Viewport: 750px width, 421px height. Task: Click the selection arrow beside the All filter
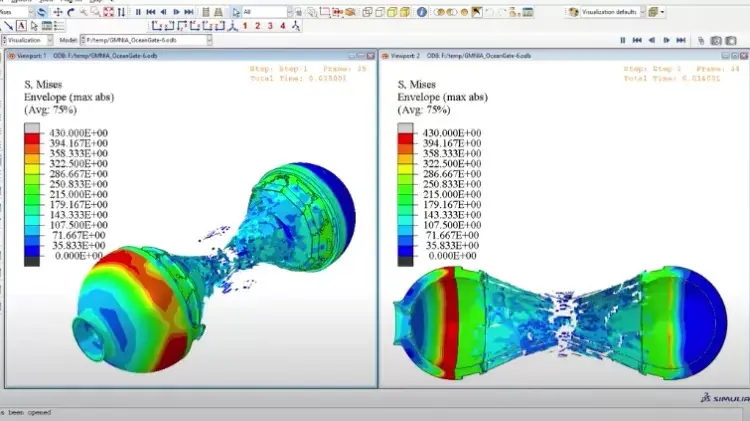pyautogui.click(x=236, y=12)
